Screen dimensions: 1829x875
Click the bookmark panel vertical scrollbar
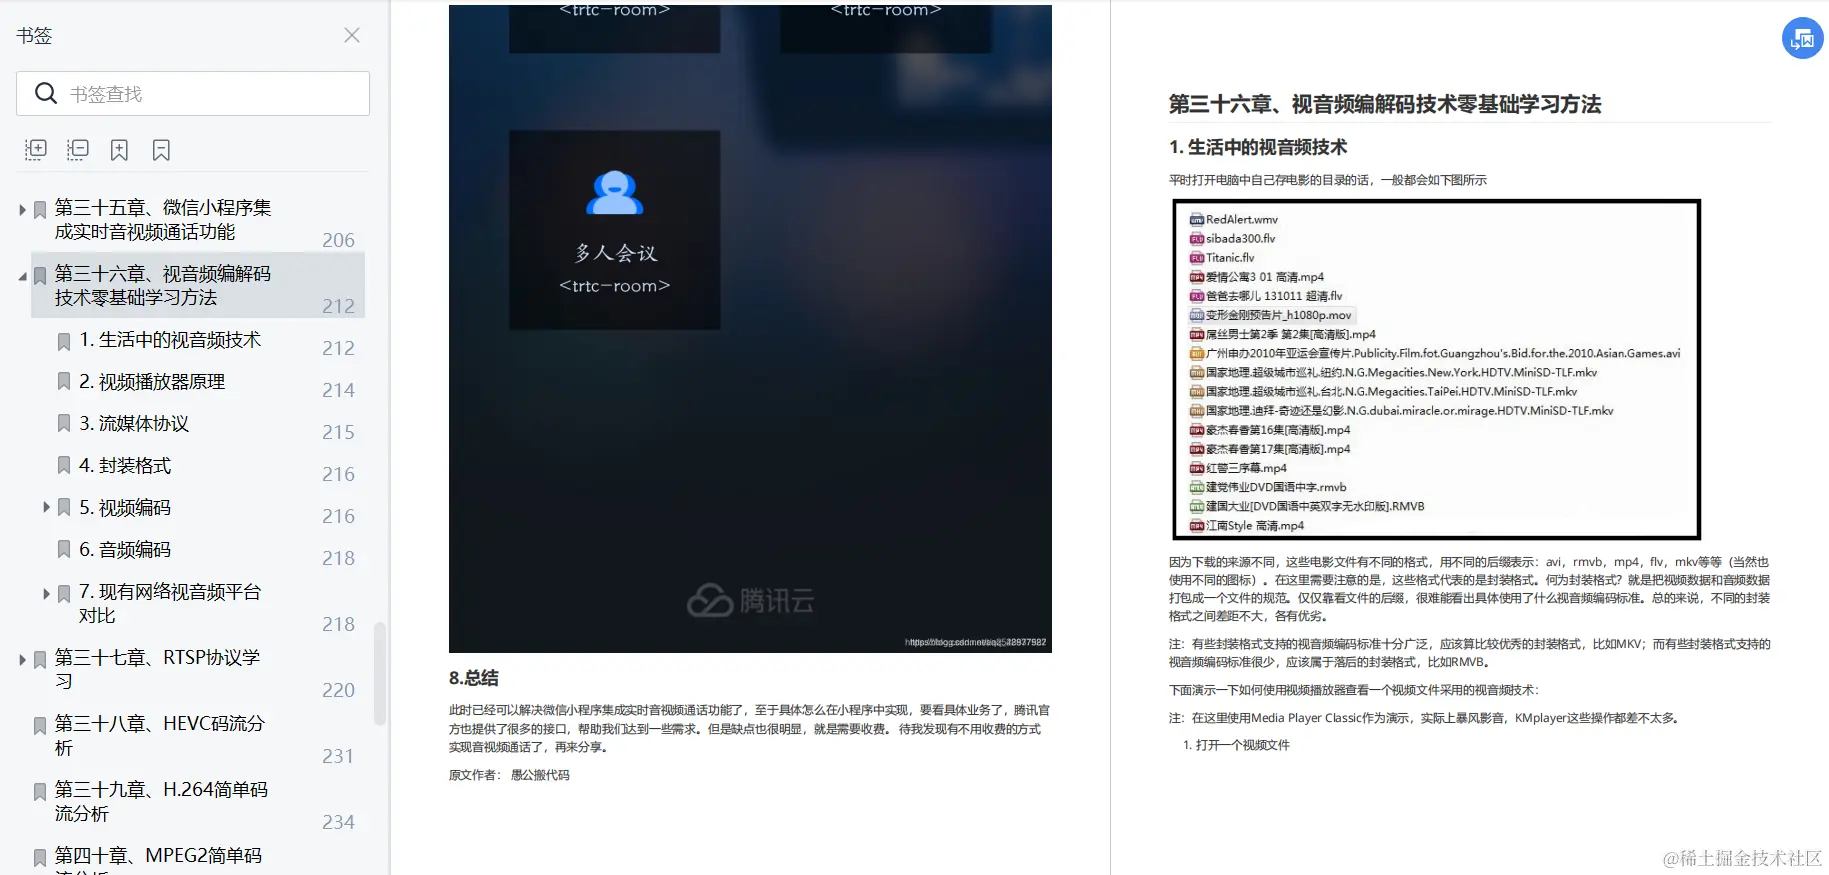click(x=380, y=673)
